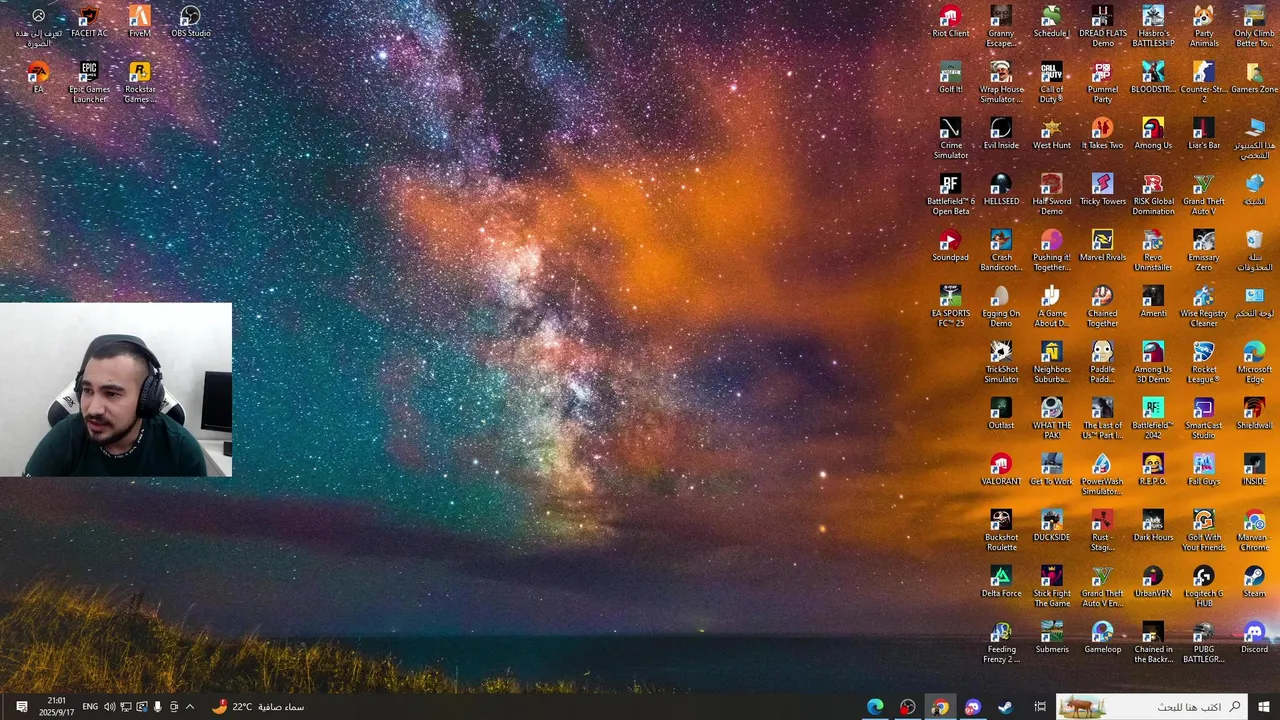Launch Among Us from the desktop
This screenshot has height=720, width=1280.
tap(1153, 134)
